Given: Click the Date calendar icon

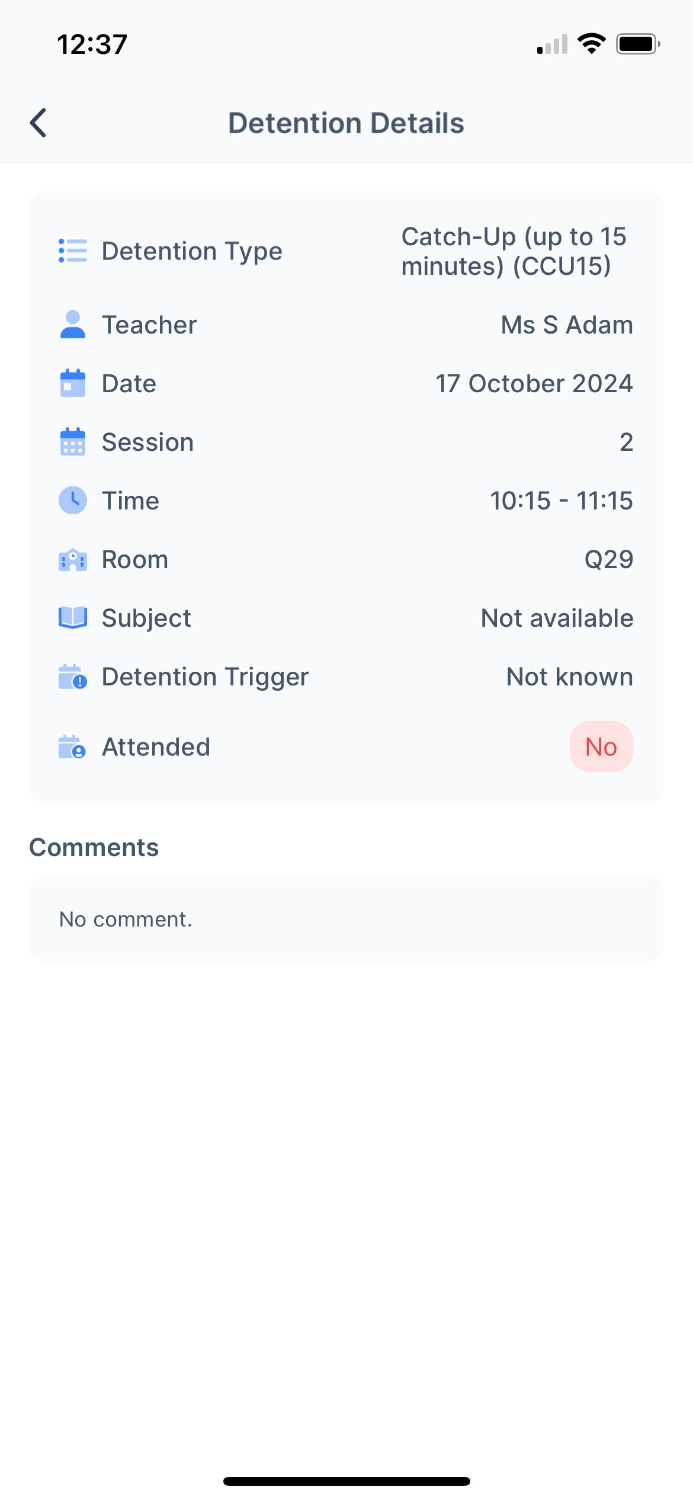Looking at the screenshot, I should (x=73, y=384).
